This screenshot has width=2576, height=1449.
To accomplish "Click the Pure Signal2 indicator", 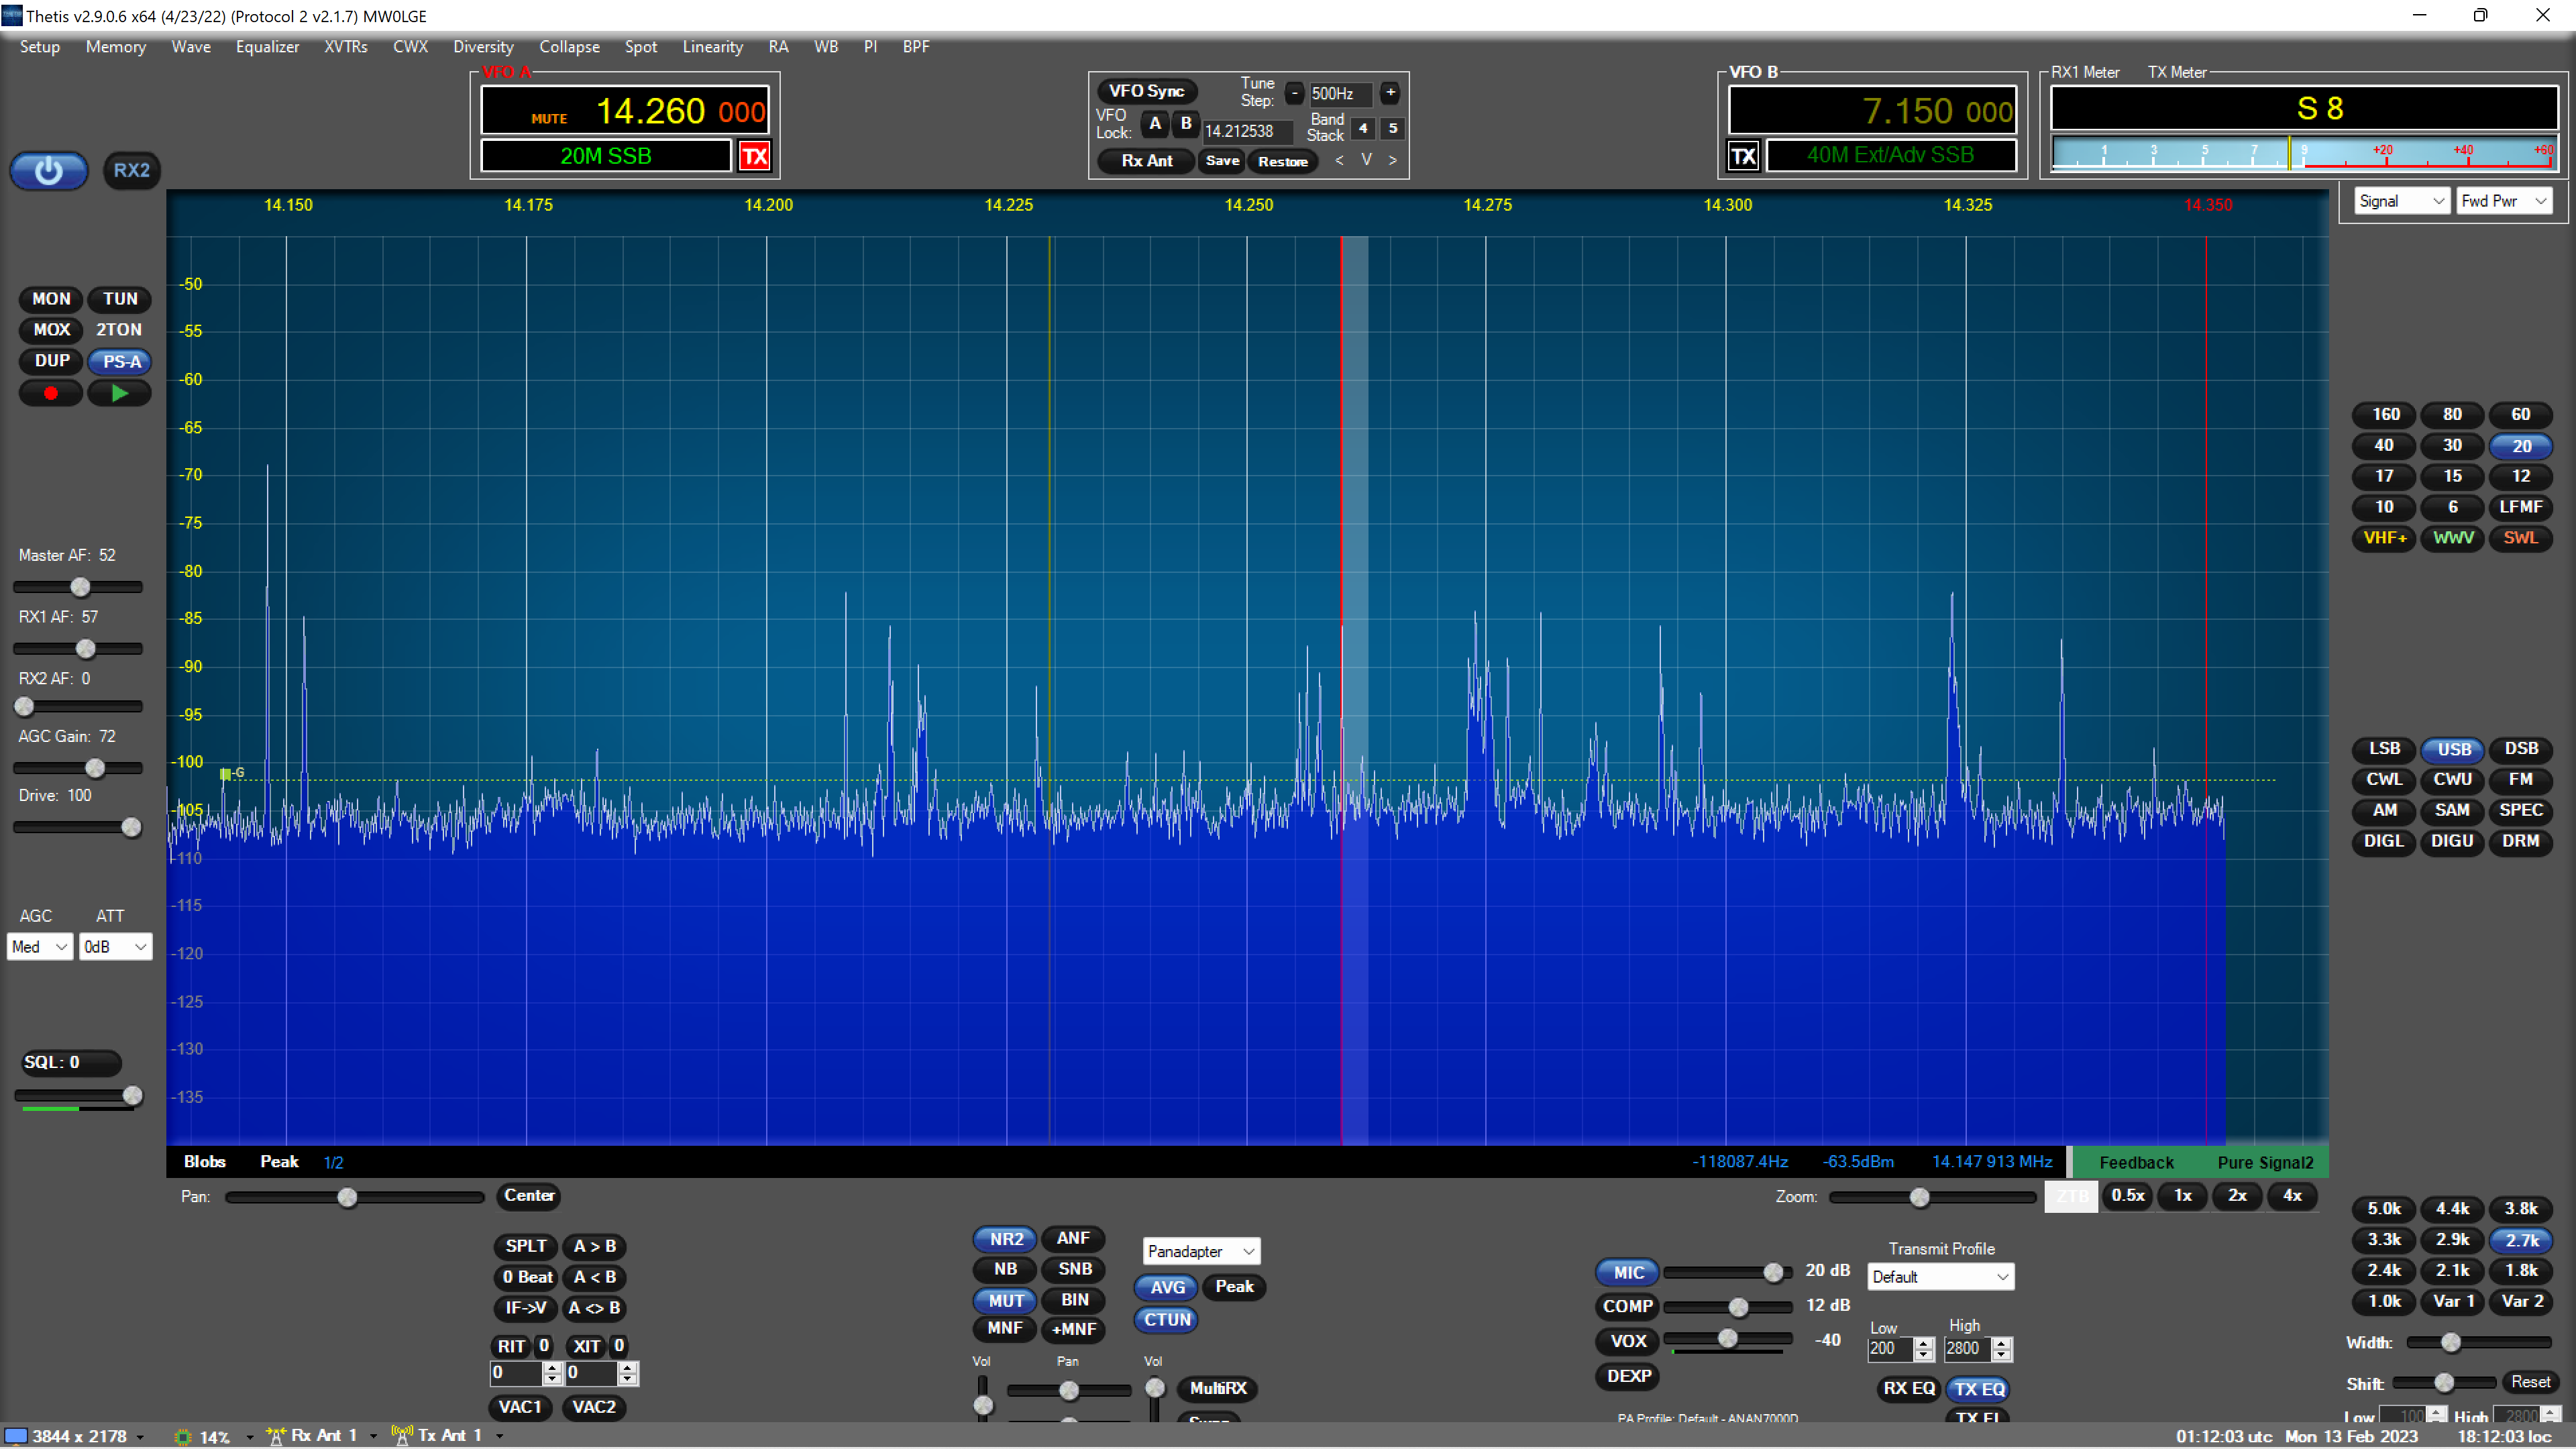I will click(x=2265, y=1163).
